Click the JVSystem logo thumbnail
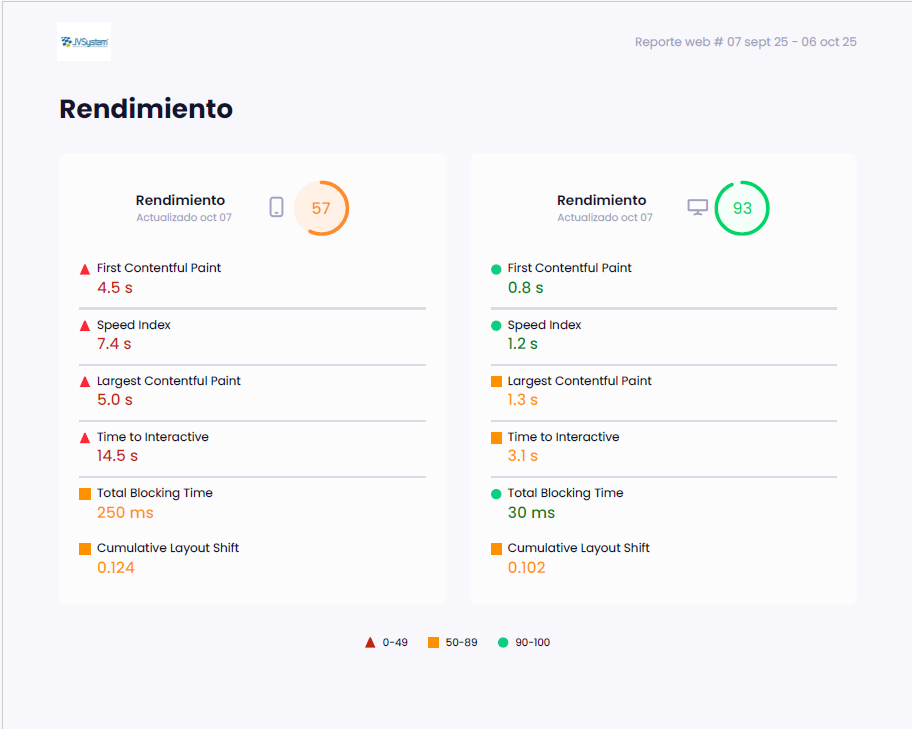Screen dimensions: 912x729 click(84, 42)
